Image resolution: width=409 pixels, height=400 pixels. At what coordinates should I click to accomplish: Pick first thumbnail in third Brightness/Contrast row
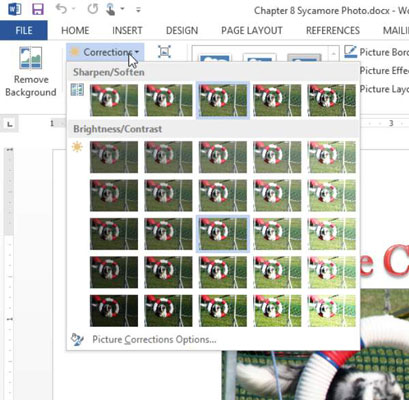click(x=114, y=234)
